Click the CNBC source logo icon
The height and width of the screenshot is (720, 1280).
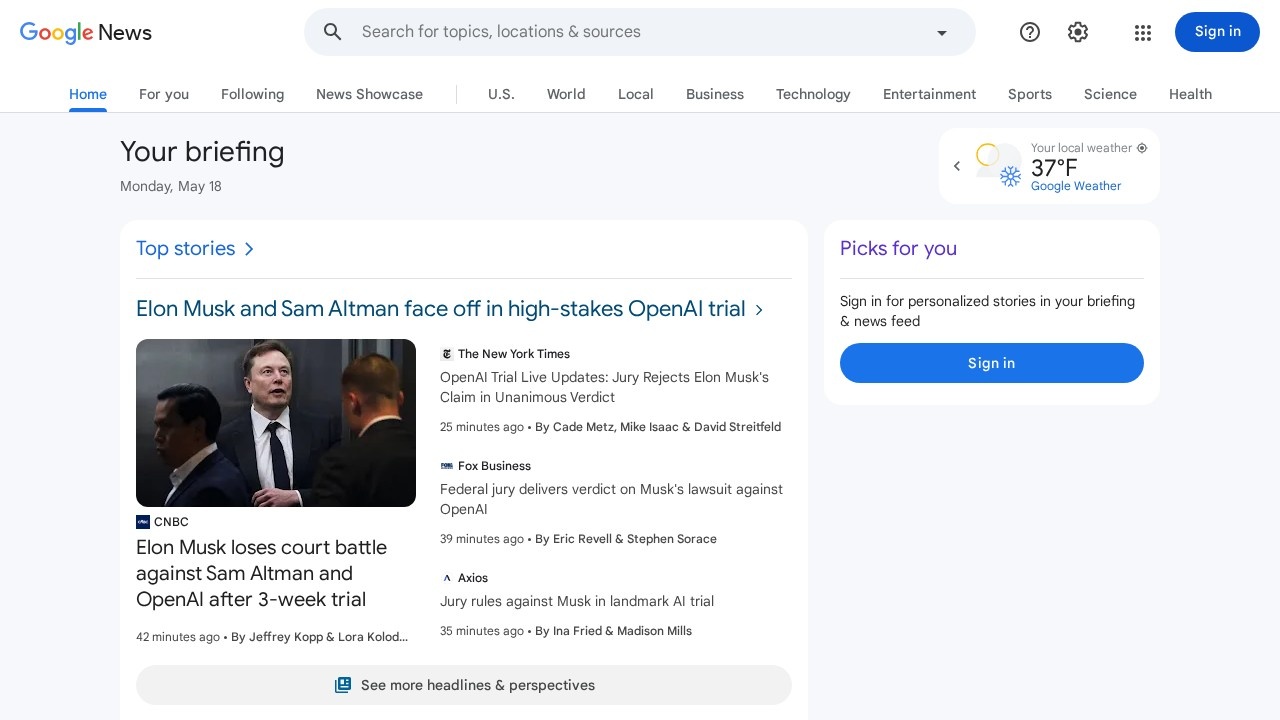(143, 522)
